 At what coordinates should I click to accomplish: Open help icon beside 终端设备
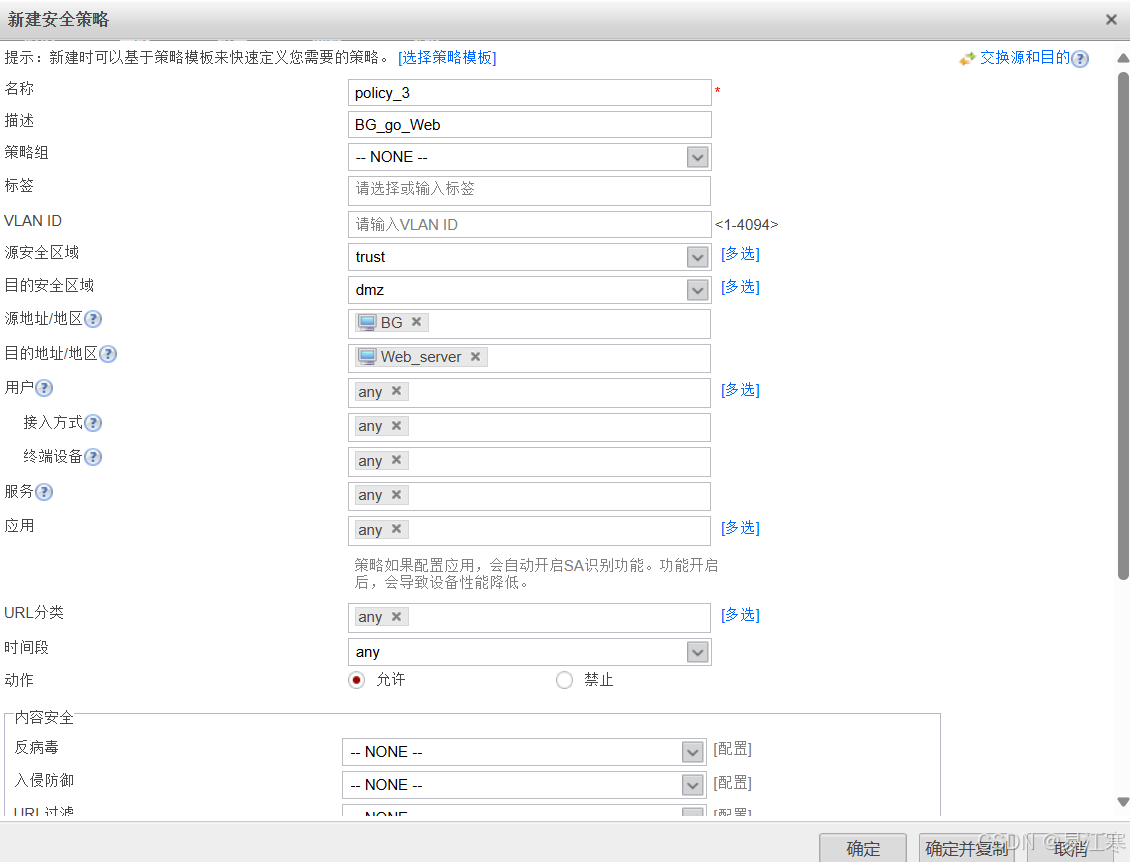pos(93,457)
